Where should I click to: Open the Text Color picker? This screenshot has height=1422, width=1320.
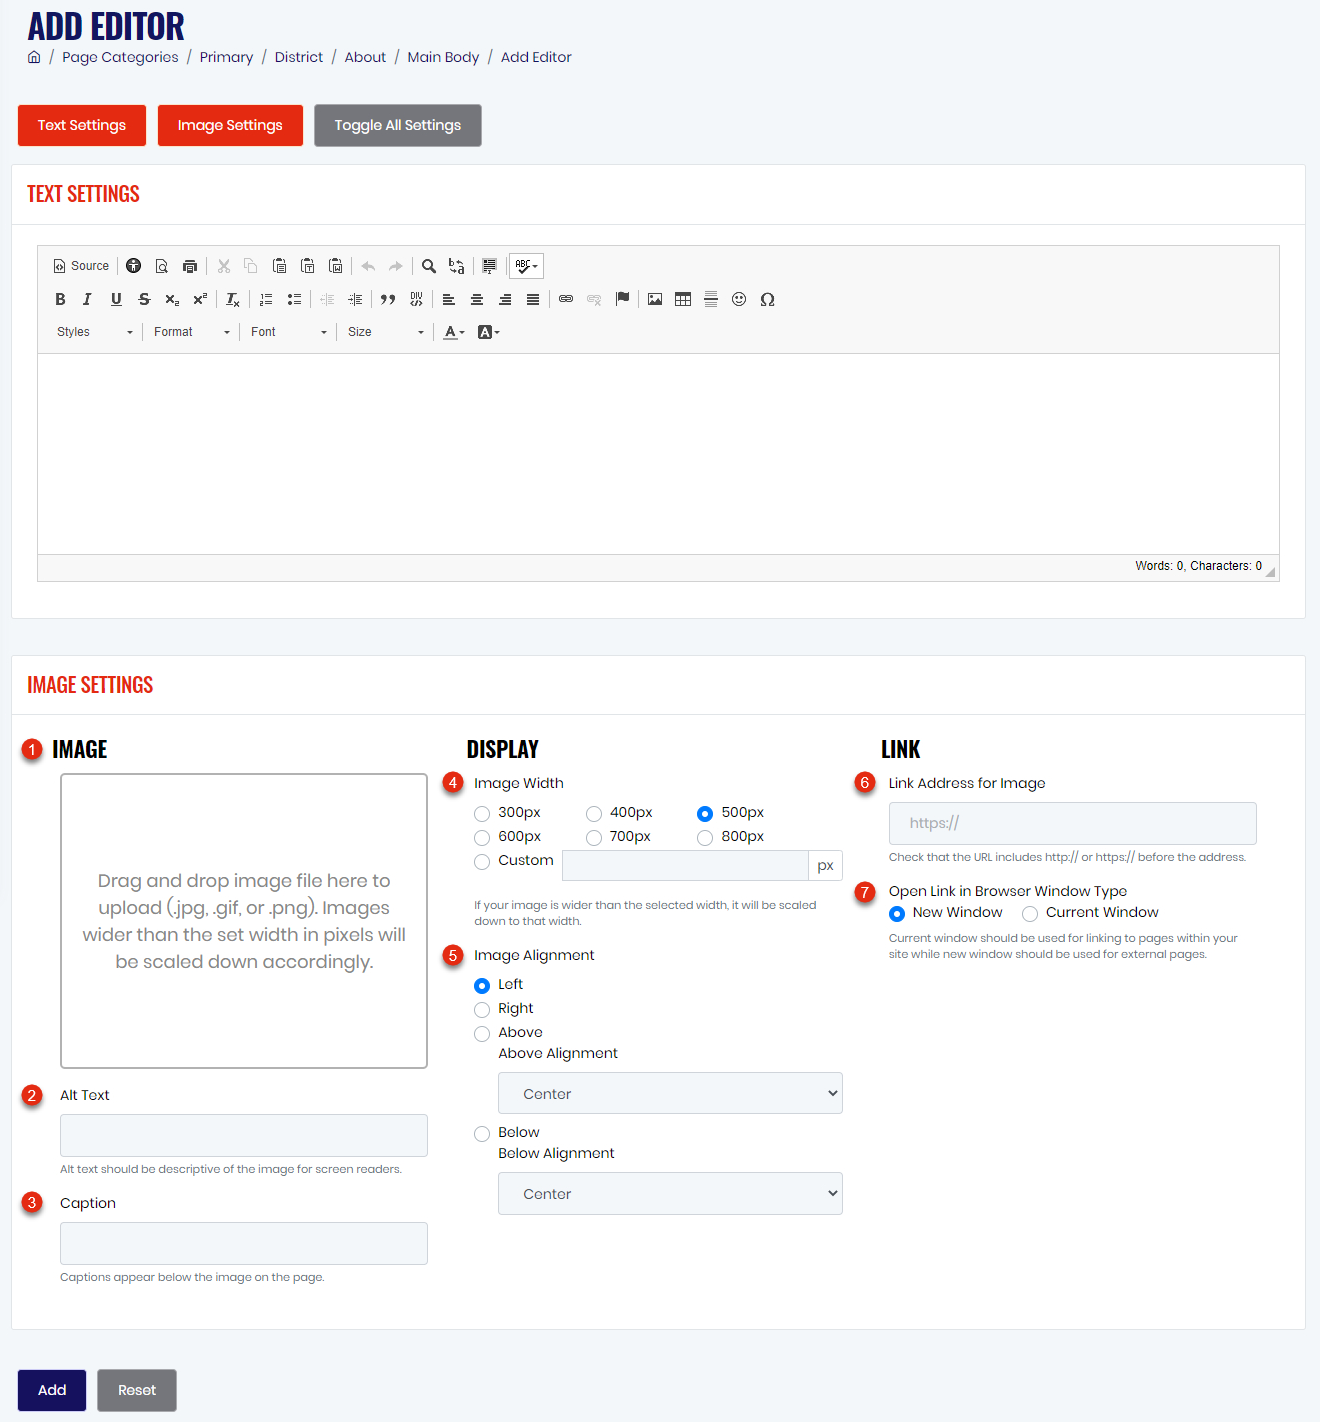[454, 332]
